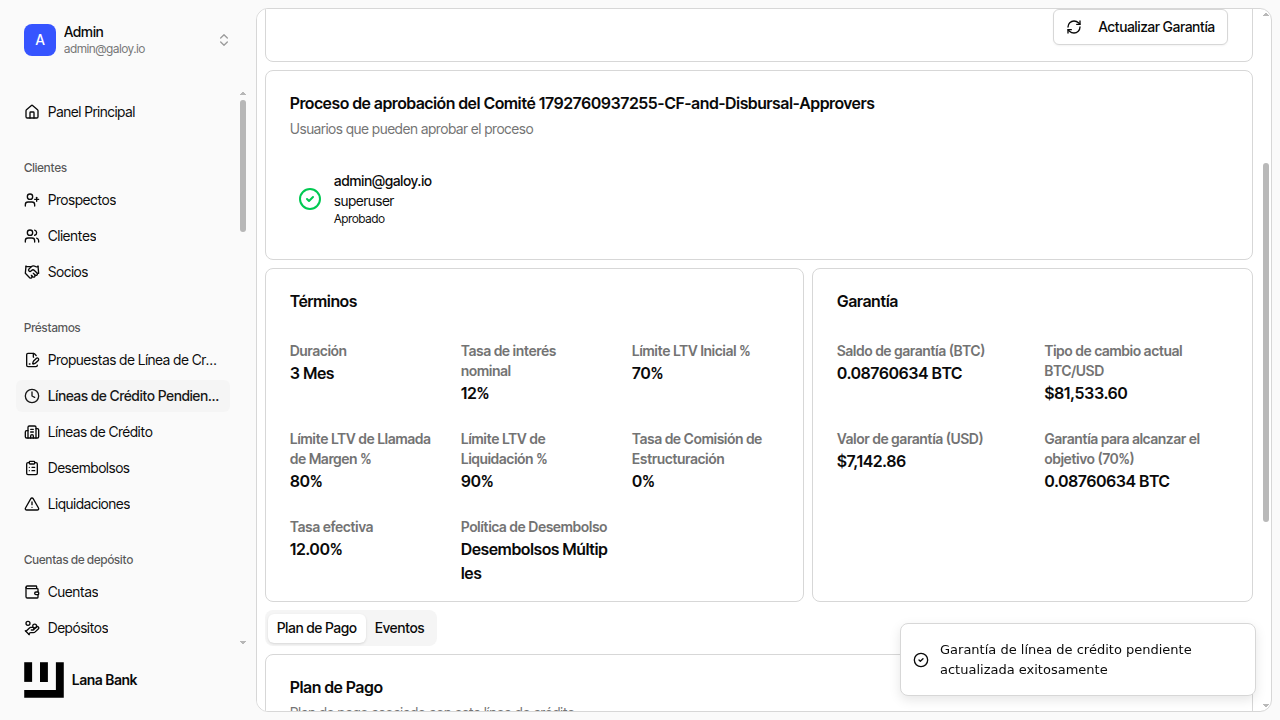
Task: Click the $81,533.60 exchange rate value
Action: coord(1086,393)
